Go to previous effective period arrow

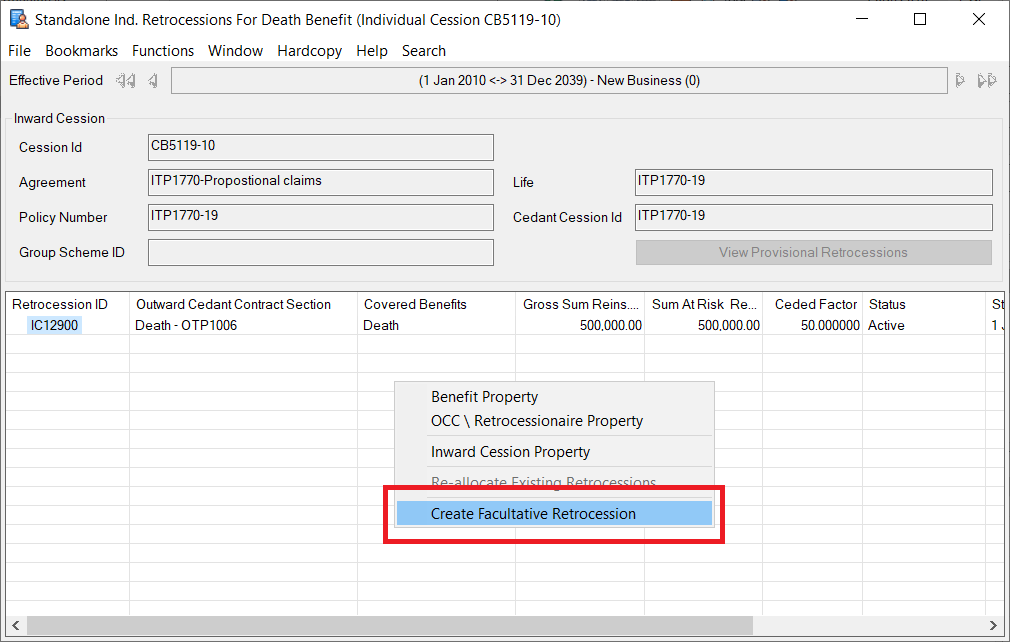[x=153, y=80]
